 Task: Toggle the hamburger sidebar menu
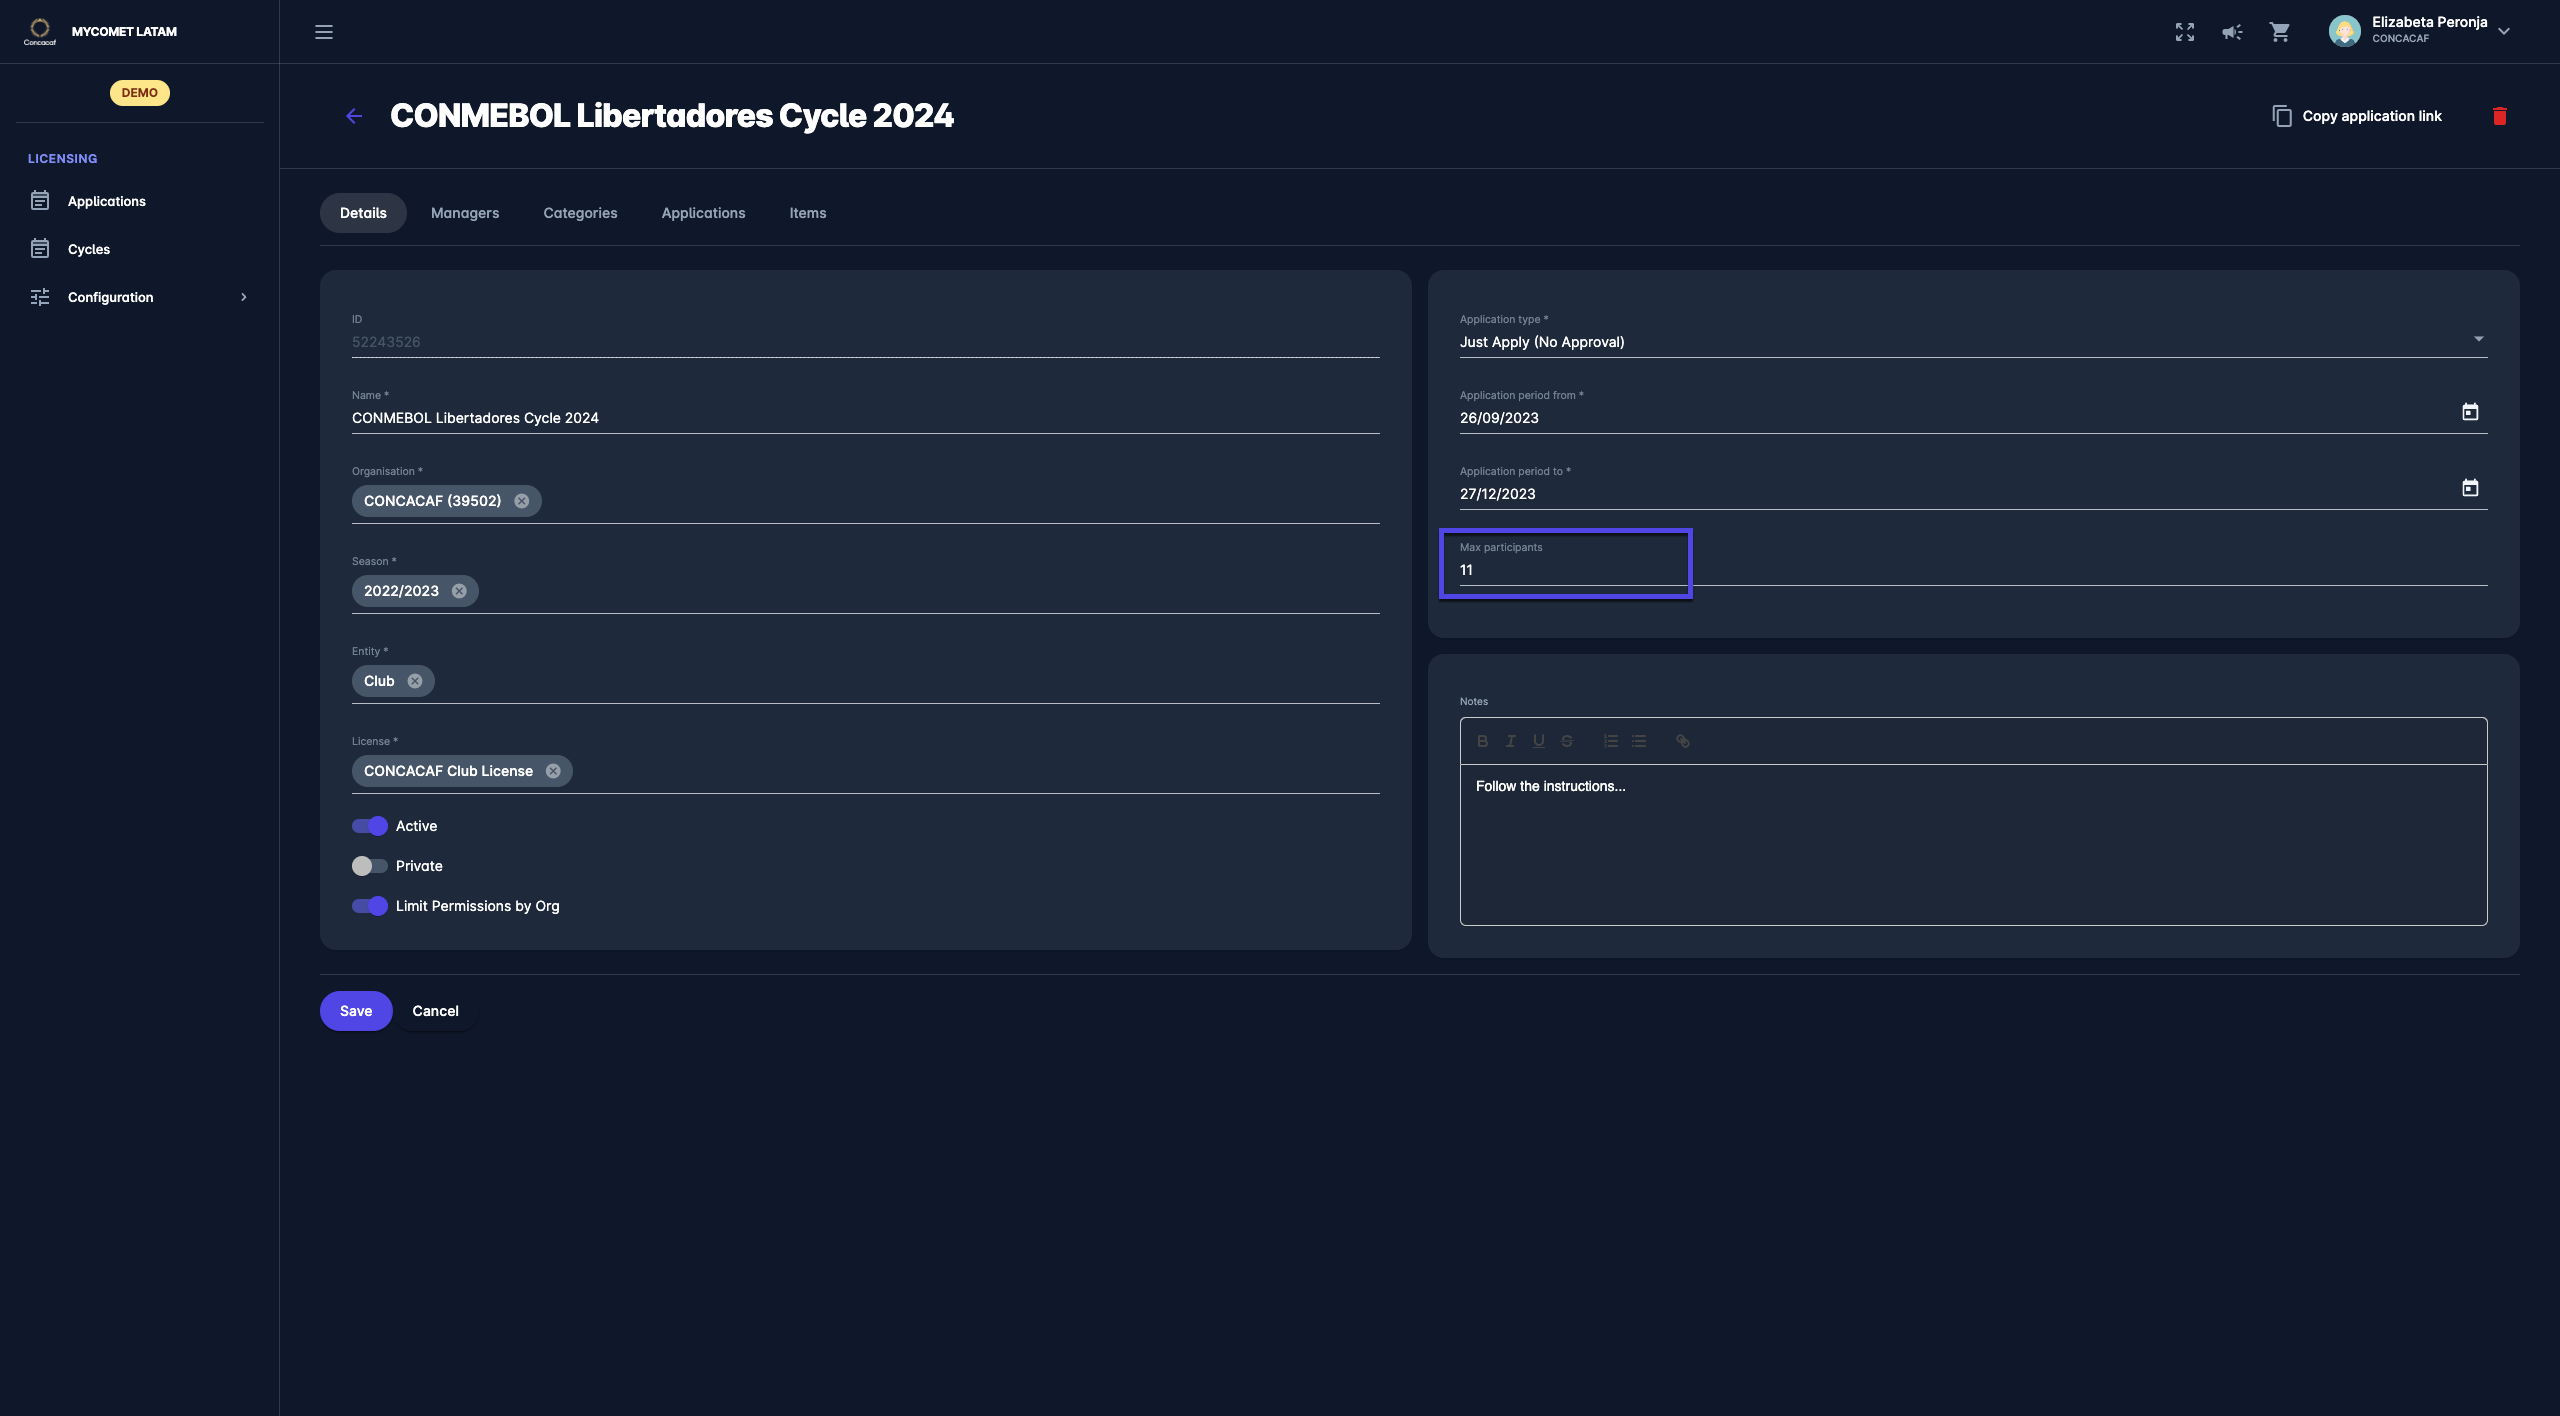pyautogui.click(x=324, y=32)
